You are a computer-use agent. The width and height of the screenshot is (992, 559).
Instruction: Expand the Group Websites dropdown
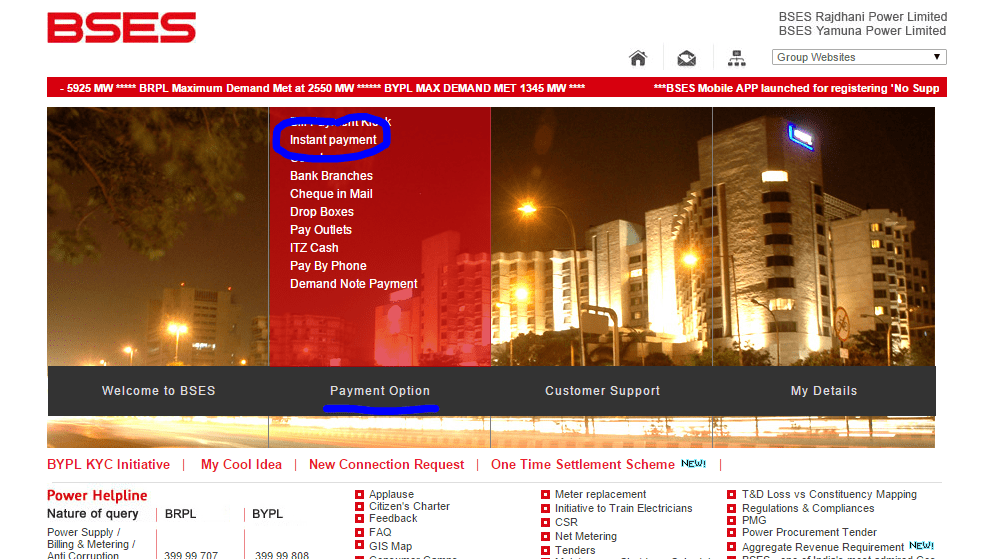point(859,57)
